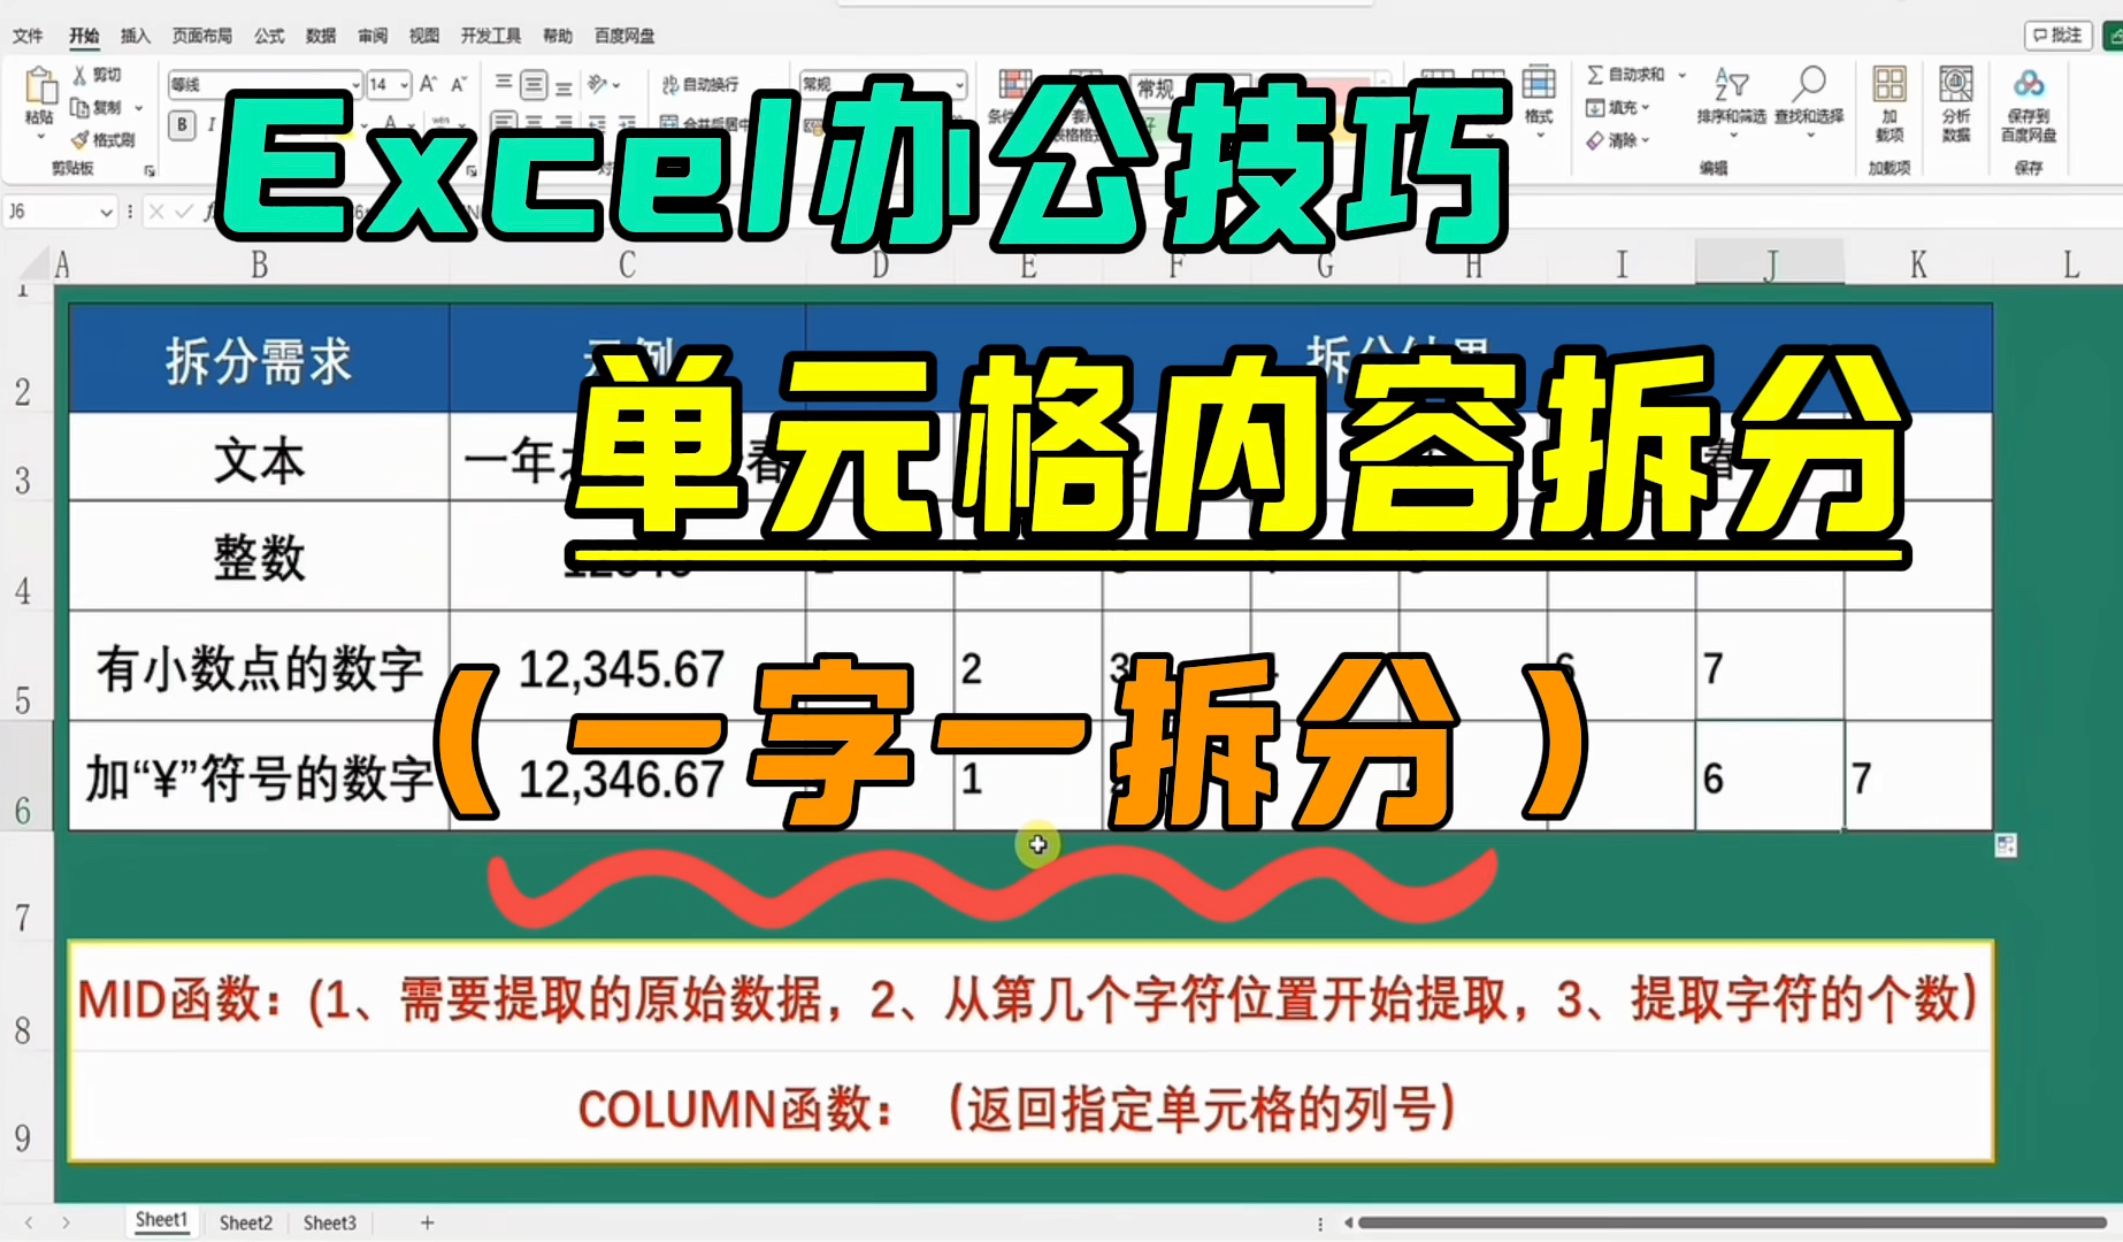Open the File (文件) menu
2123x1242 pixels.
[28, 36]
